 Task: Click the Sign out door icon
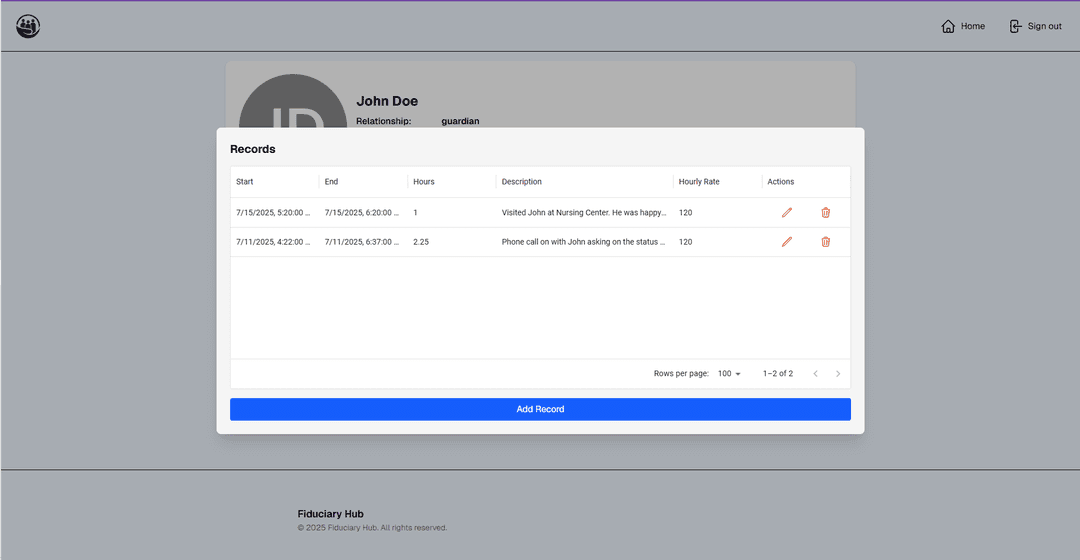(x=1015, y=26)
